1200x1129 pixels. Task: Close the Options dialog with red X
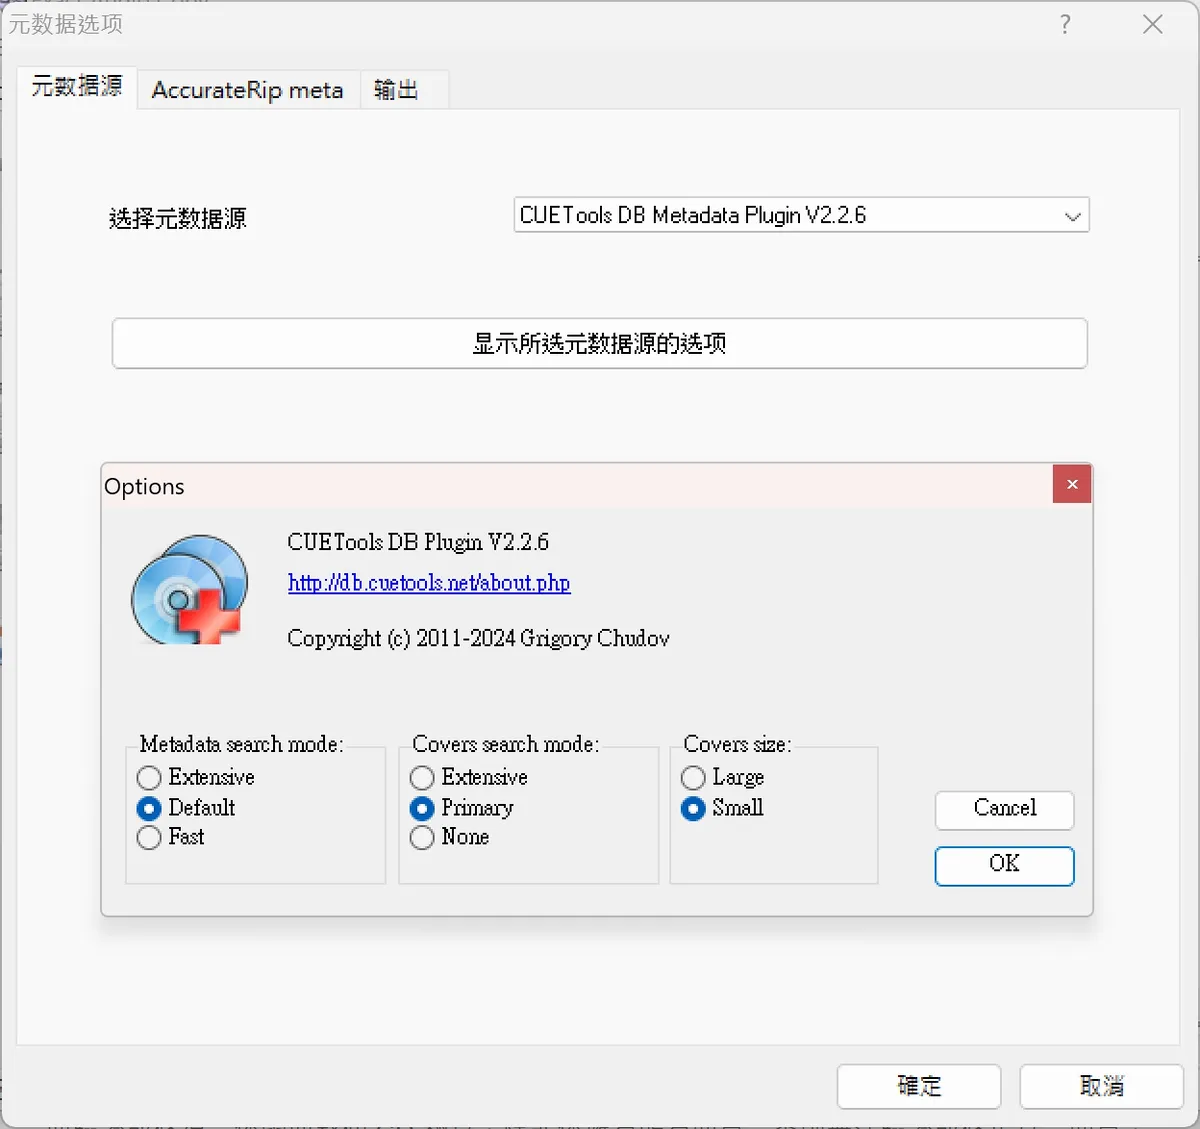point(1072,484)
